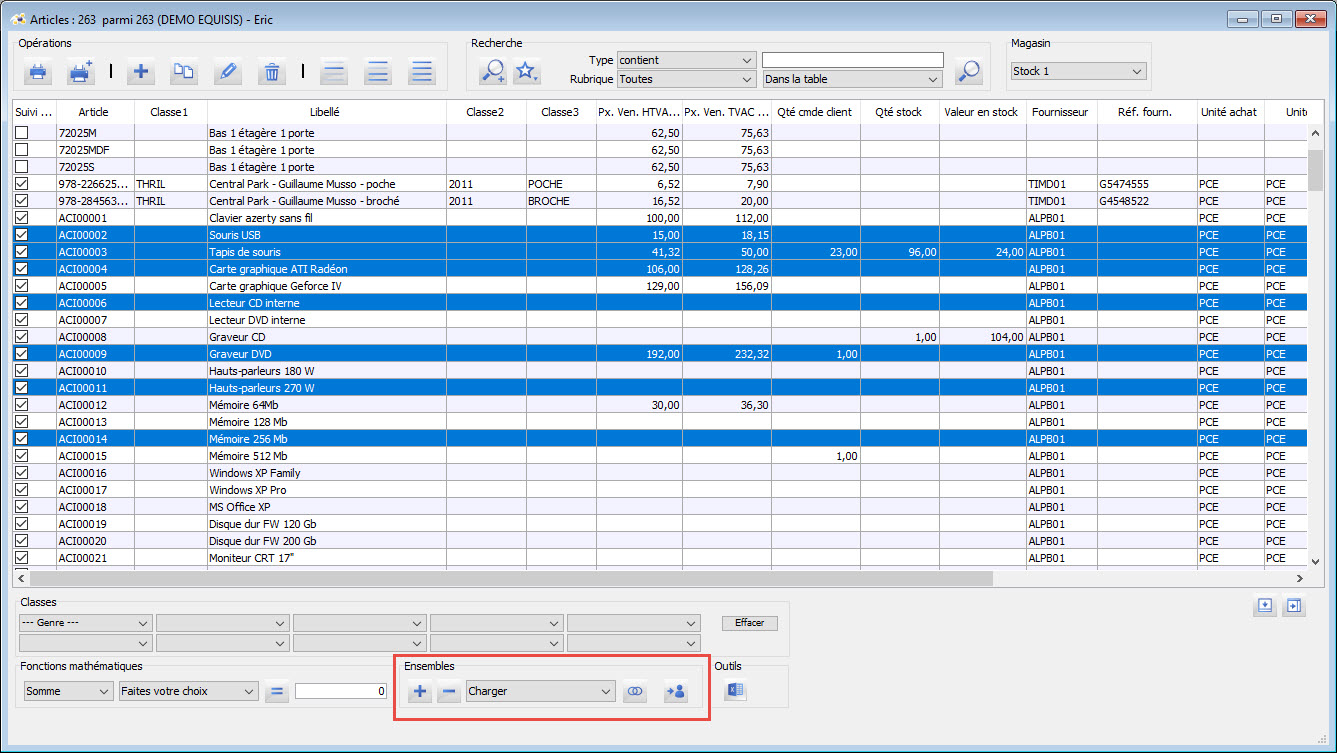The width and height of the screenshot is (1337, 753).
Task: Click the print icon in Opérations
Action: (x=37, y=72)
